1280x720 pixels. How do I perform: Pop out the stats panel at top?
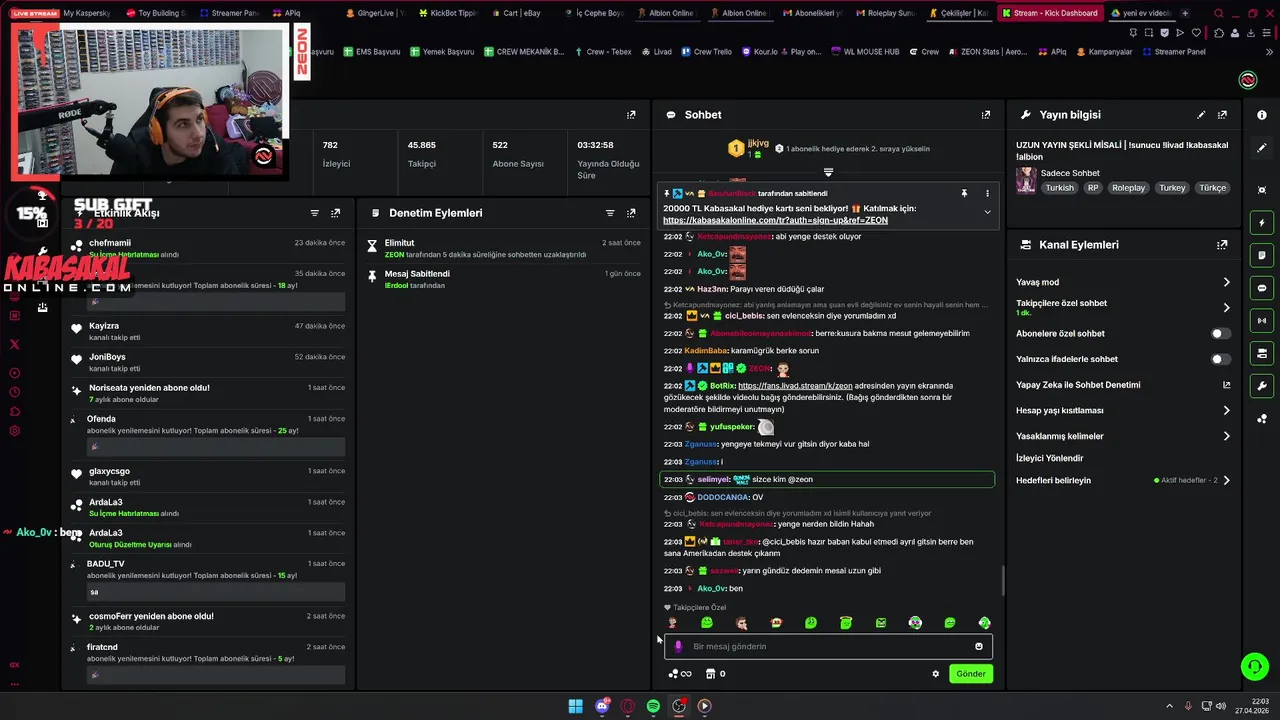[631, 115]
